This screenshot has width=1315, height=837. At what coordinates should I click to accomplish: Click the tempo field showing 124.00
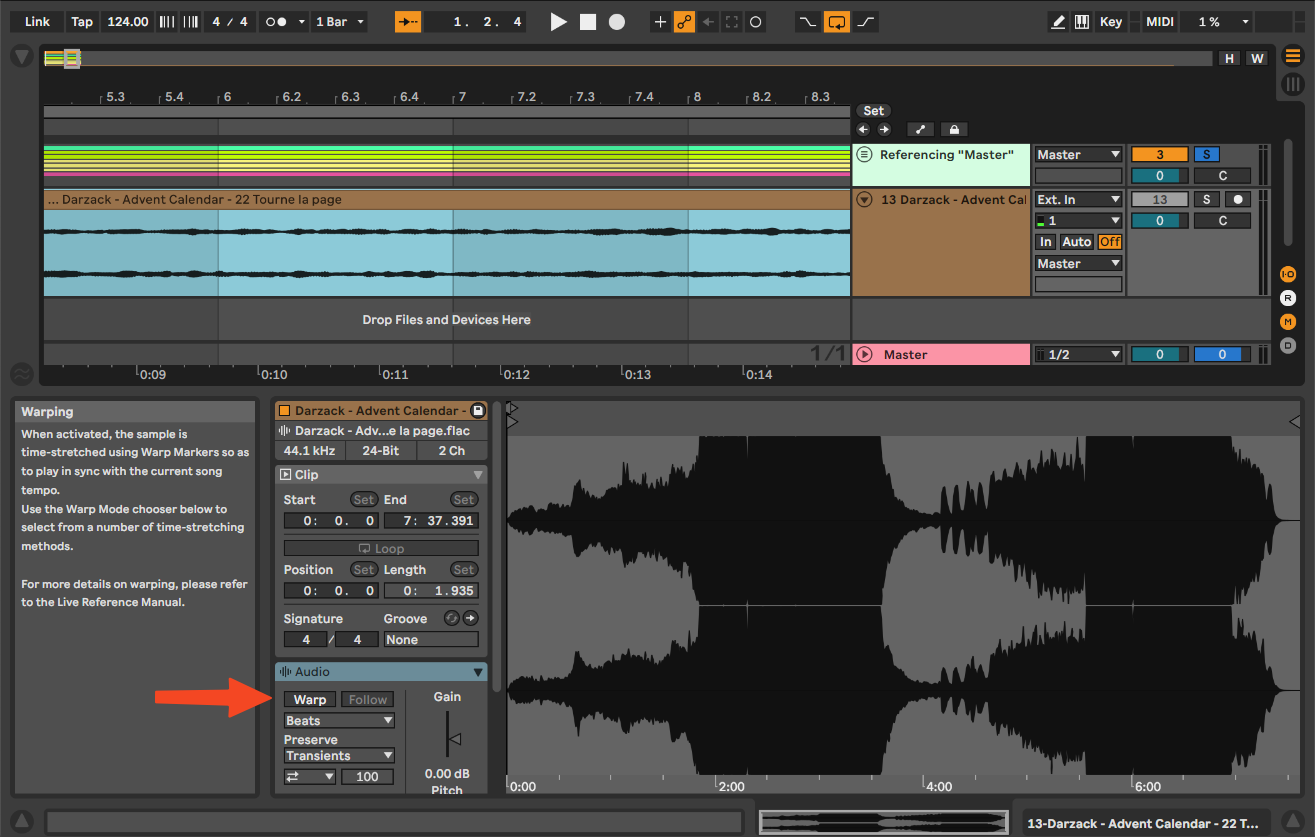click(x=127, y=22)
